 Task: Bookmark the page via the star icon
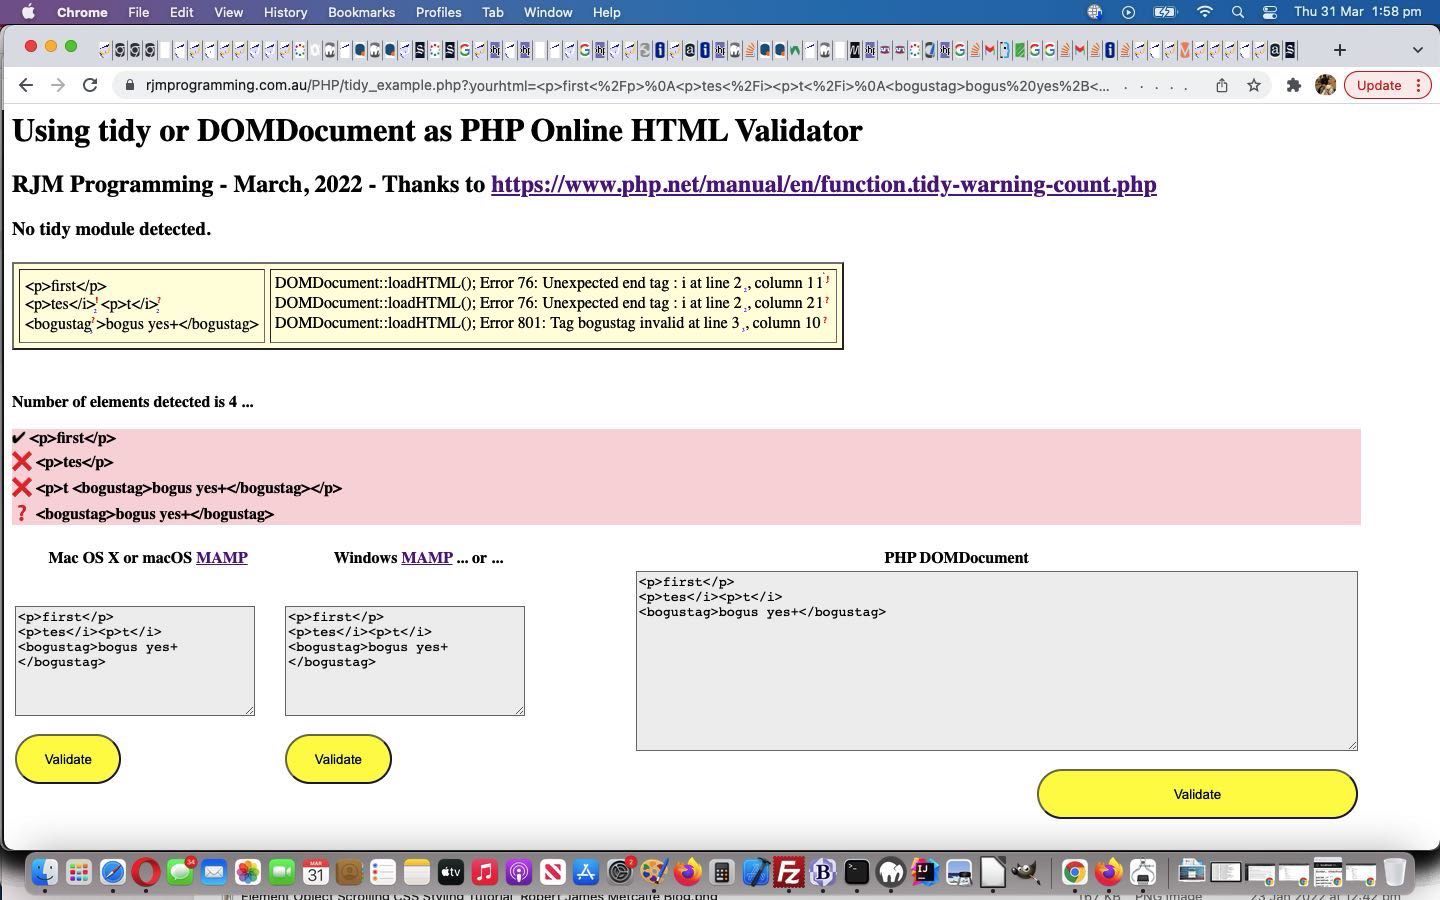coord(1254,85)
